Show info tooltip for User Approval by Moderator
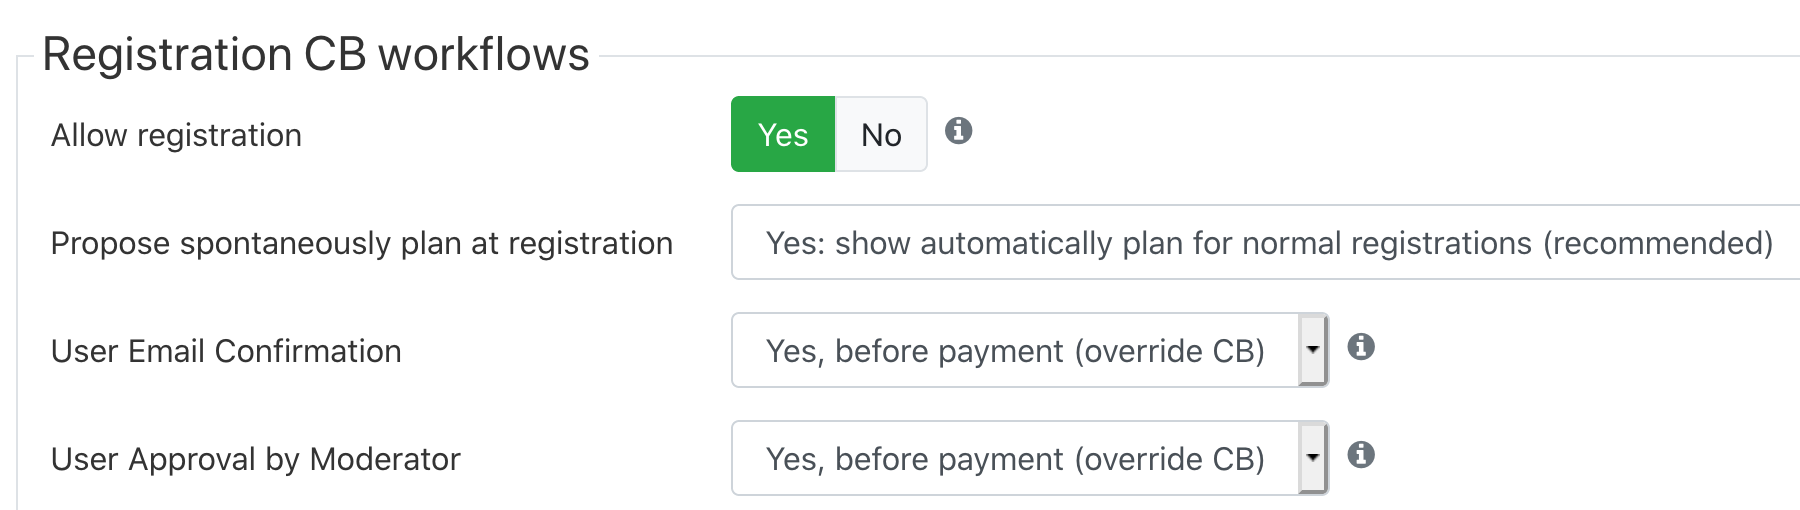Screen dimensions: 1800x510 1360,455
